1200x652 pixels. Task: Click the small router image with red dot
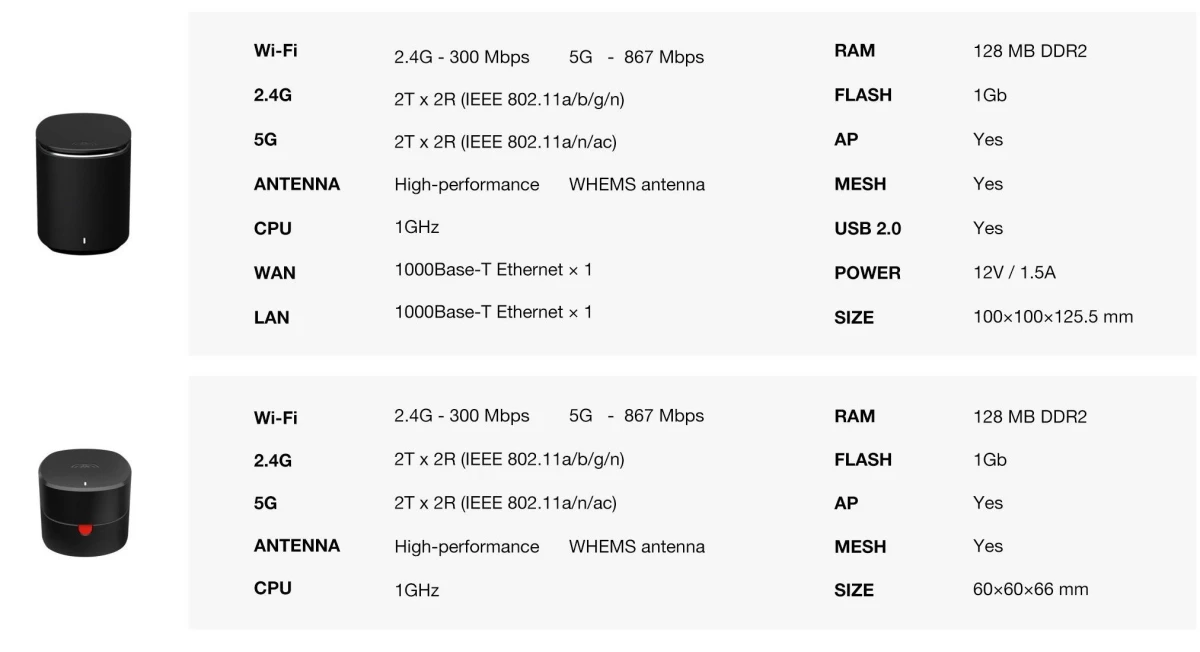click(x=84, y=500)
